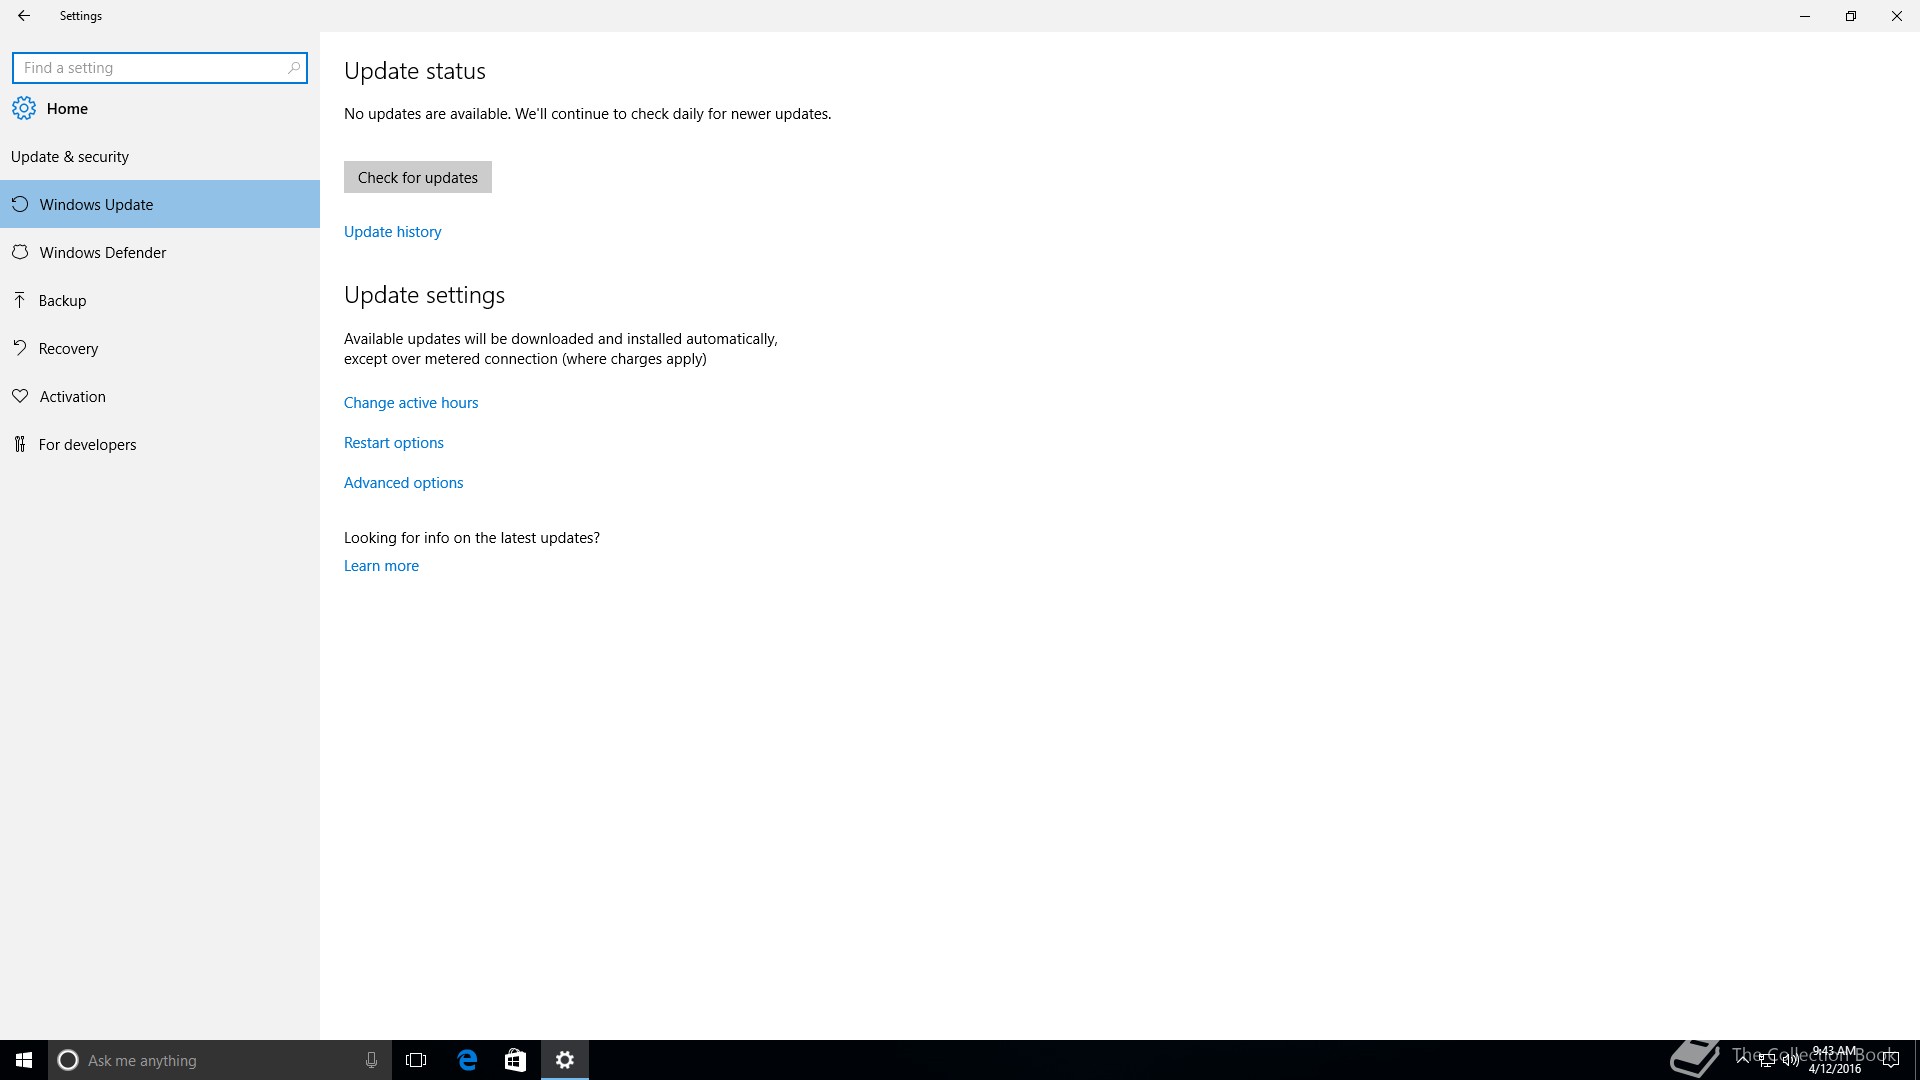Click the Recovery history icon
This screenshot has width=1920, height=1080.
pos(20,348)
